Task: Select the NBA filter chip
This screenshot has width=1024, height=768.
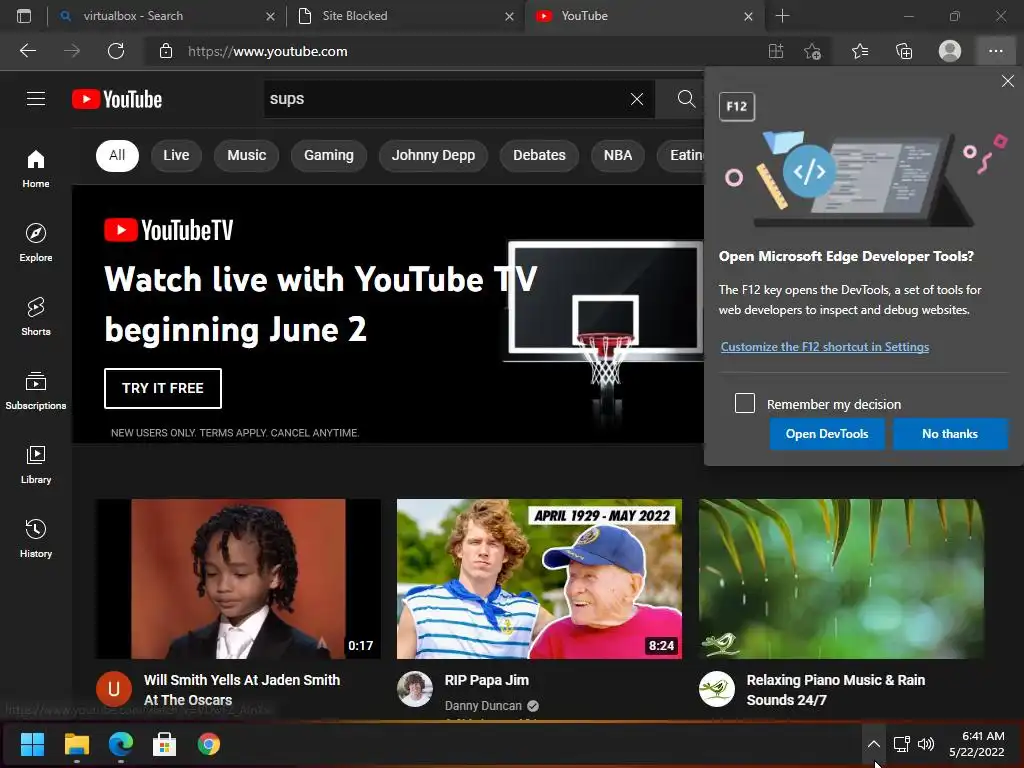Action: [618, 155]
